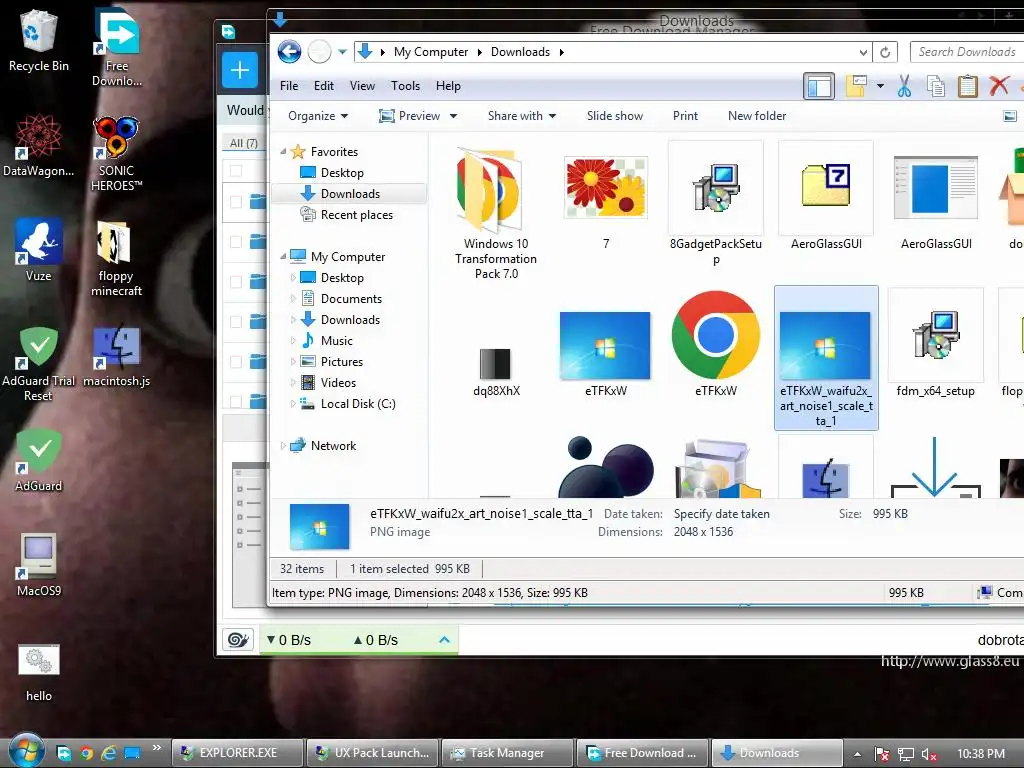
Task: Click the Print button
Action: pos(685,116)
